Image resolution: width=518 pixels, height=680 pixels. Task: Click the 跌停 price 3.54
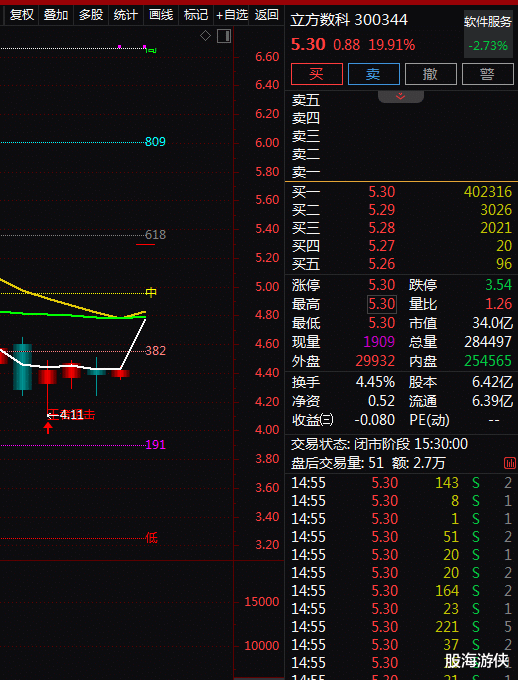pyautogui.click(x=499, y=285)
